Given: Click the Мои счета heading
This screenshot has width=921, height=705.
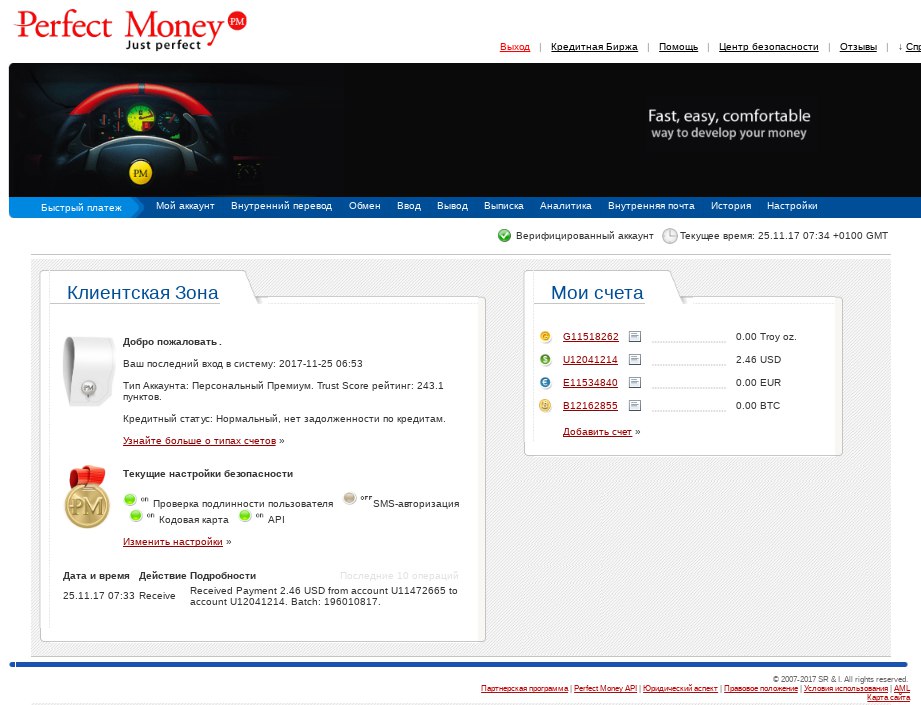Looking at the screenshot, I should [597, 293].
